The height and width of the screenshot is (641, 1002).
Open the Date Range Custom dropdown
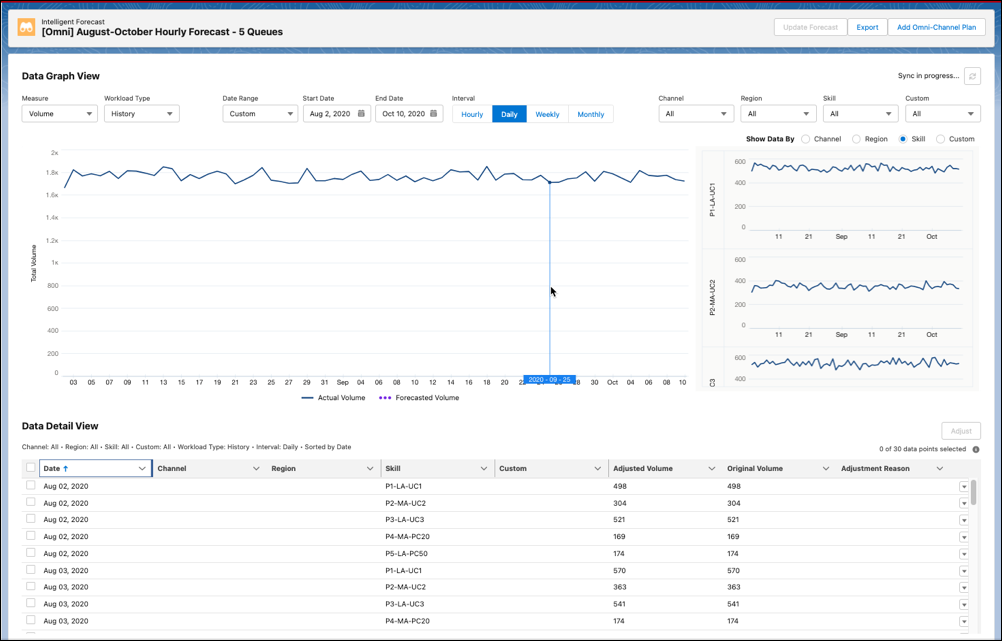point(260,114)
